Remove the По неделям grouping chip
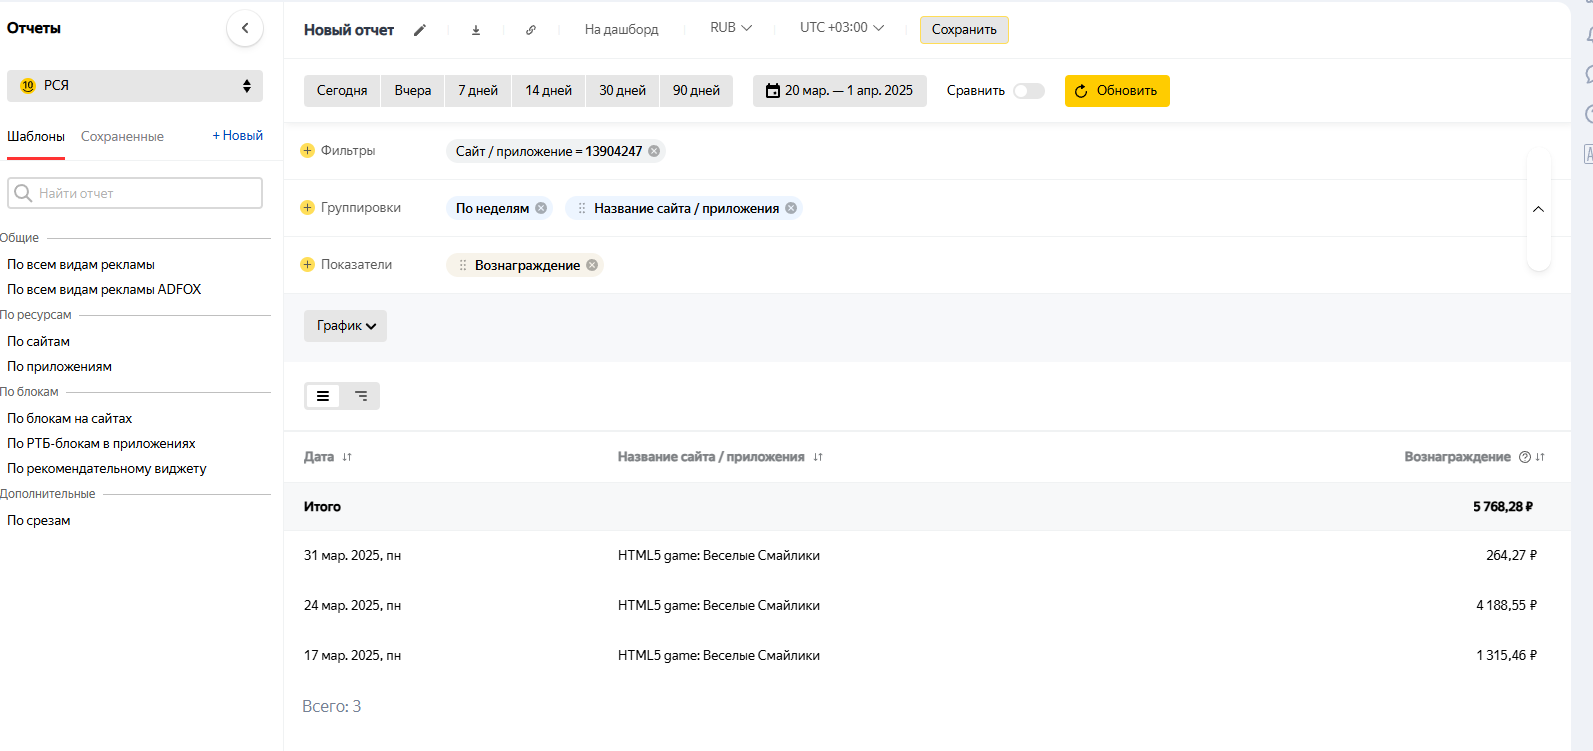This screenshot has height=751, width=1593. 541,208
